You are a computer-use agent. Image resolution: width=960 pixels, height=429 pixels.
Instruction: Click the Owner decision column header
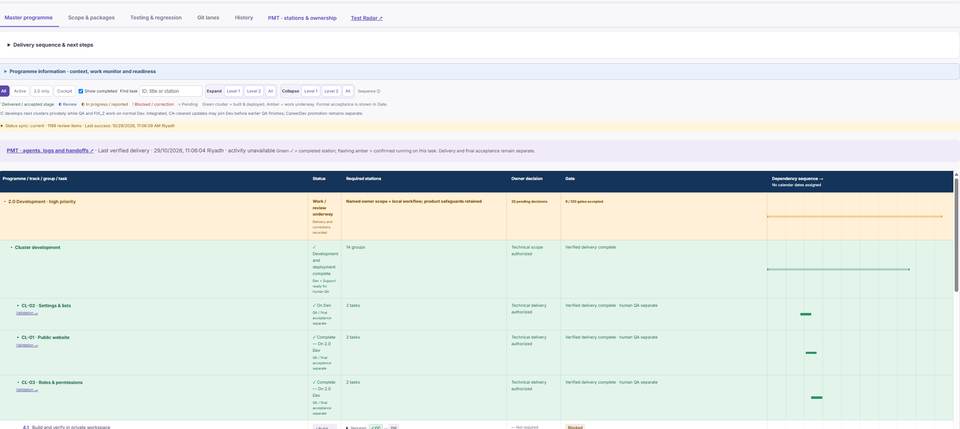point(527,179)
